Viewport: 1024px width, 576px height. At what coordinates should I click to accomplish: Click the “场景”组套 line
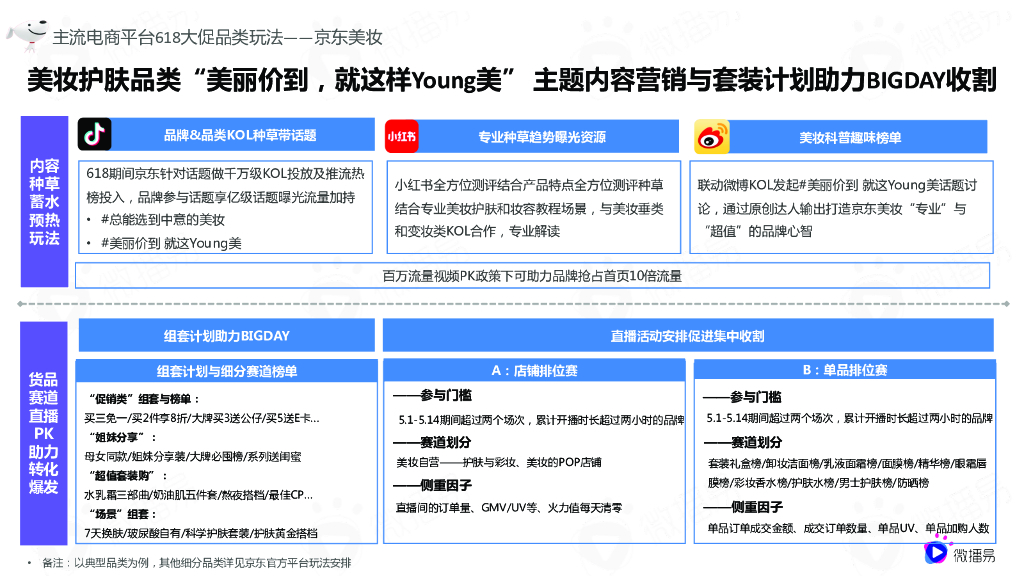click(x=122, y=514)
